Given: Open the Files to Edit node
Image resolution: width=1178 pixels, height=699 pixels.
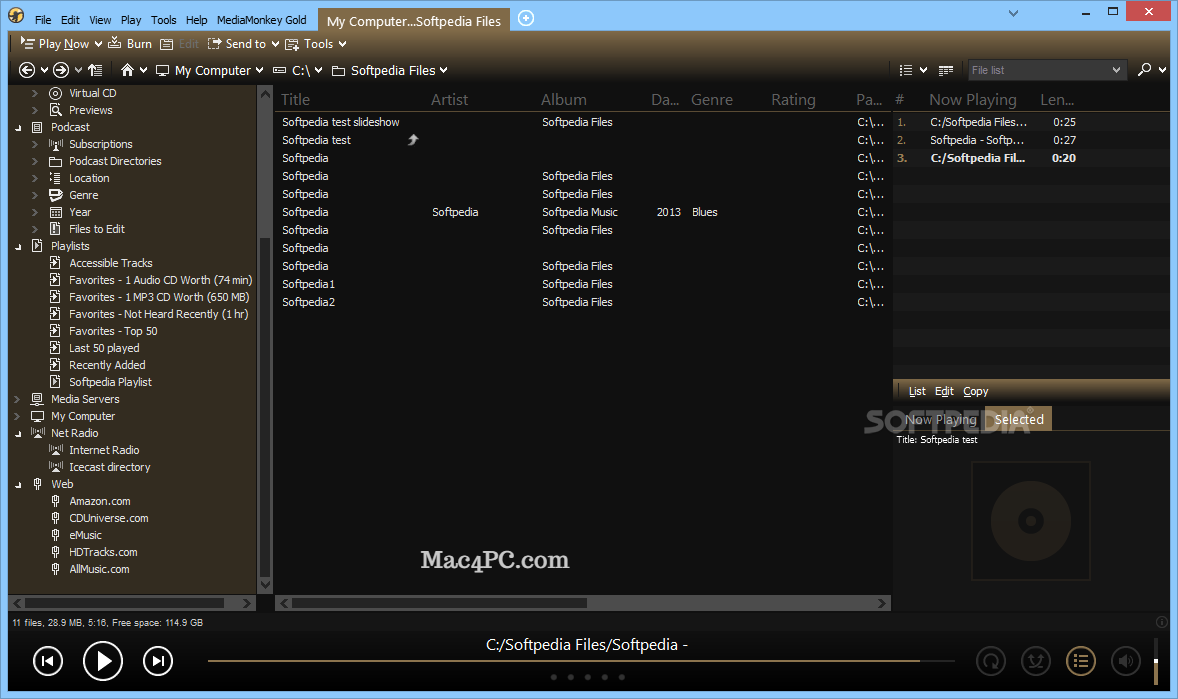Looking at the screenshot, I should click(97, 229).
